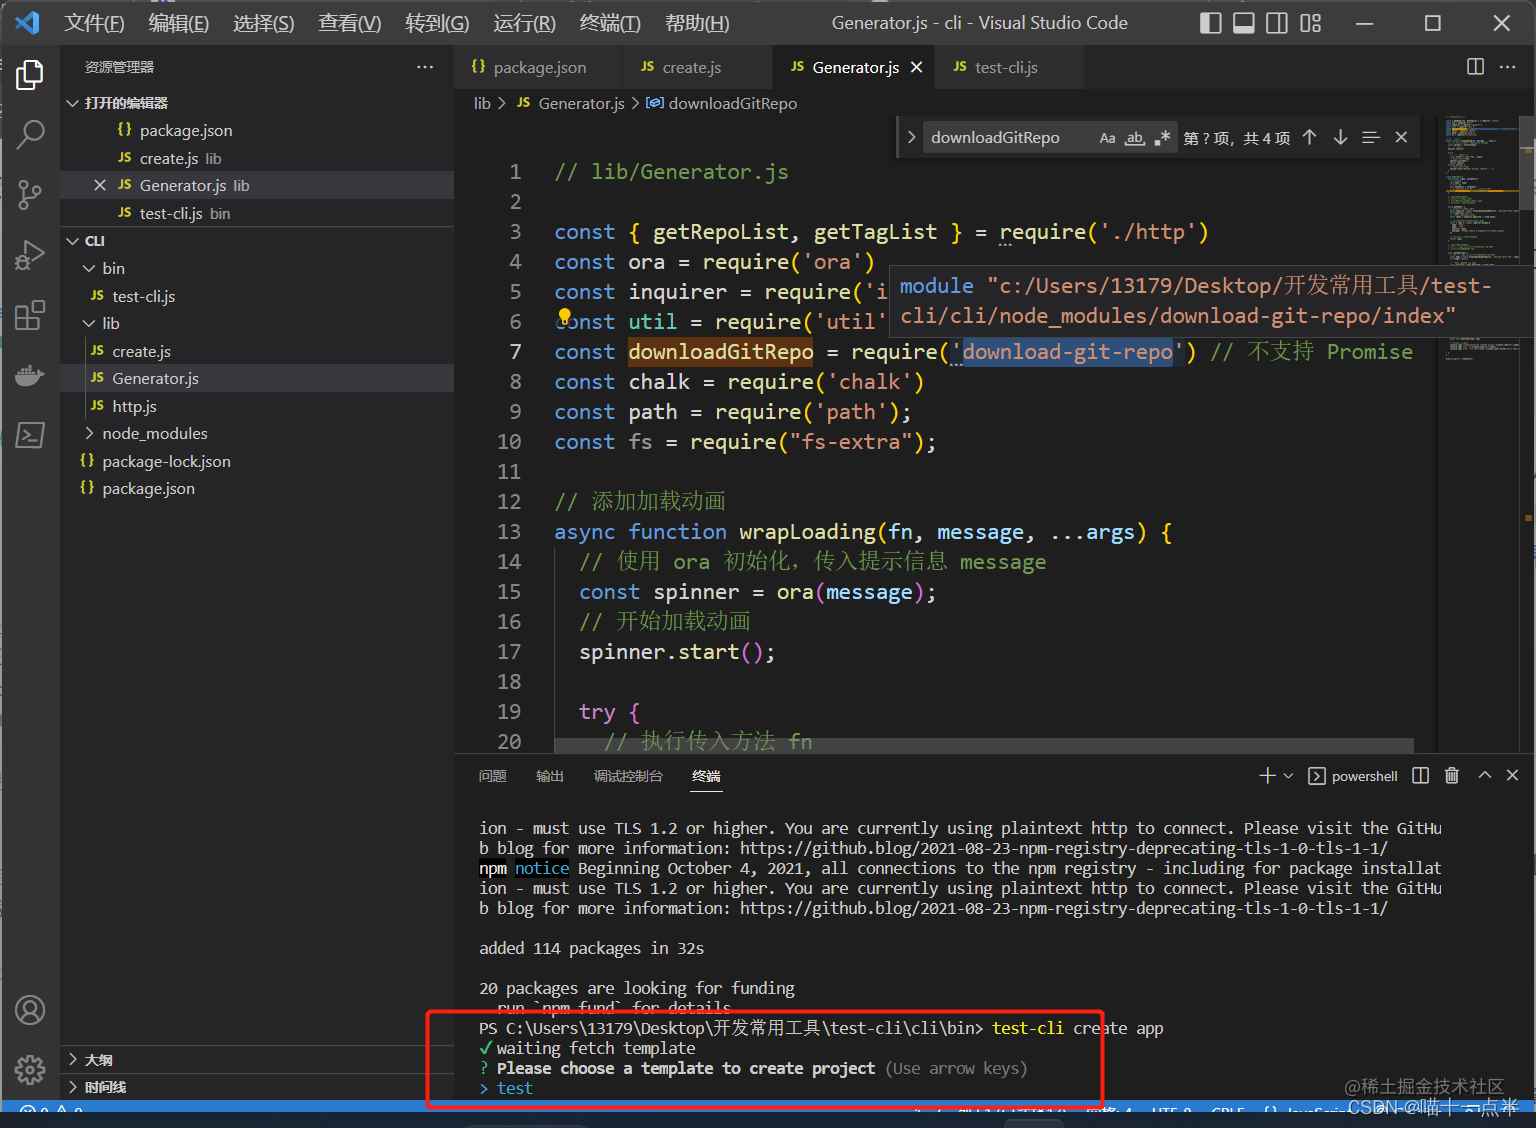Open the Docker view in activity bar
The image size is (1536, 1128).
(x=30, y=375)
